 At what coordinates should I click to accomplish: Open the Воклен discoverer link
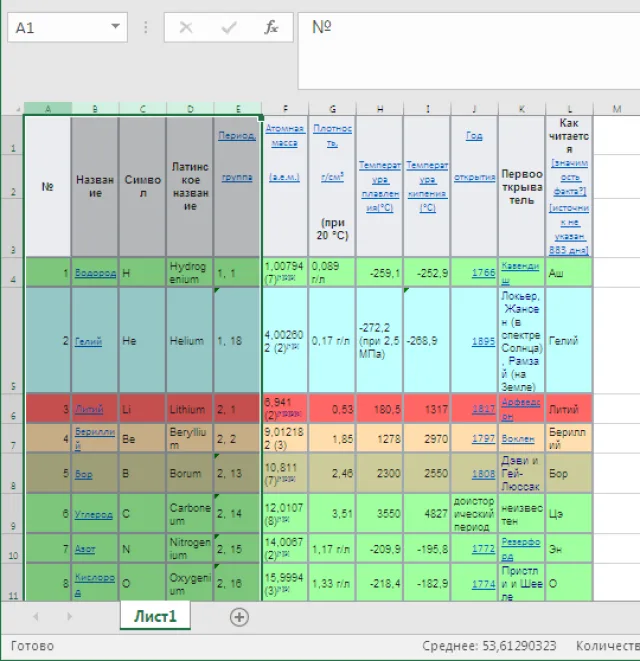click(518, 439)
